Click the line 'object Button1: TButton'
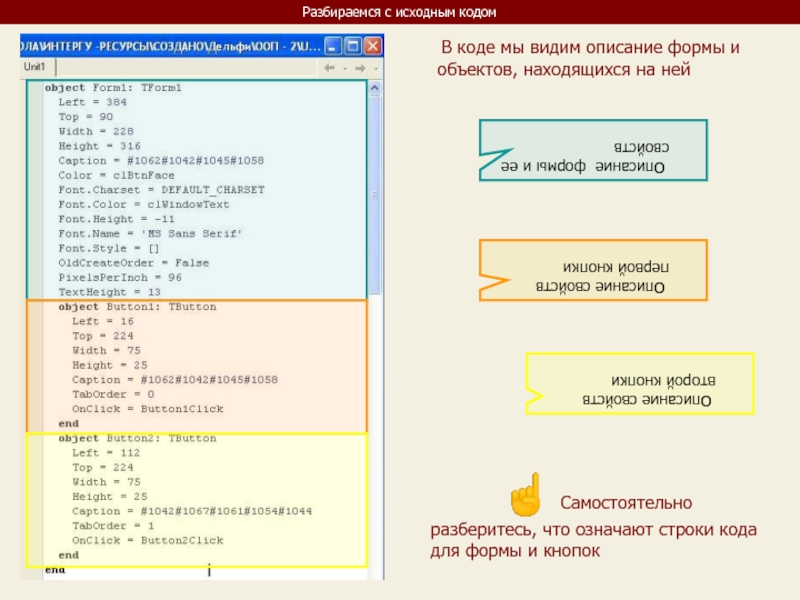 pos(137,307)
